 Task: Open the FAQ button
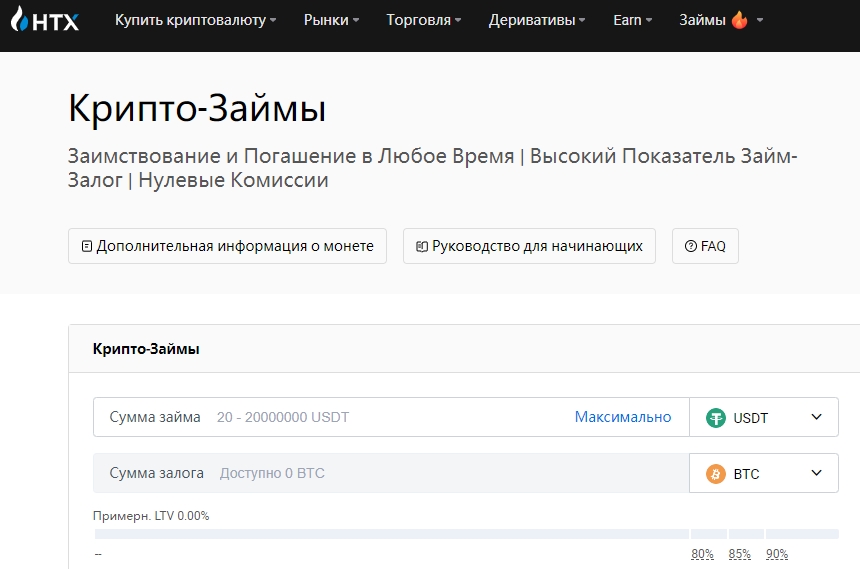click(x=705, y=246)
